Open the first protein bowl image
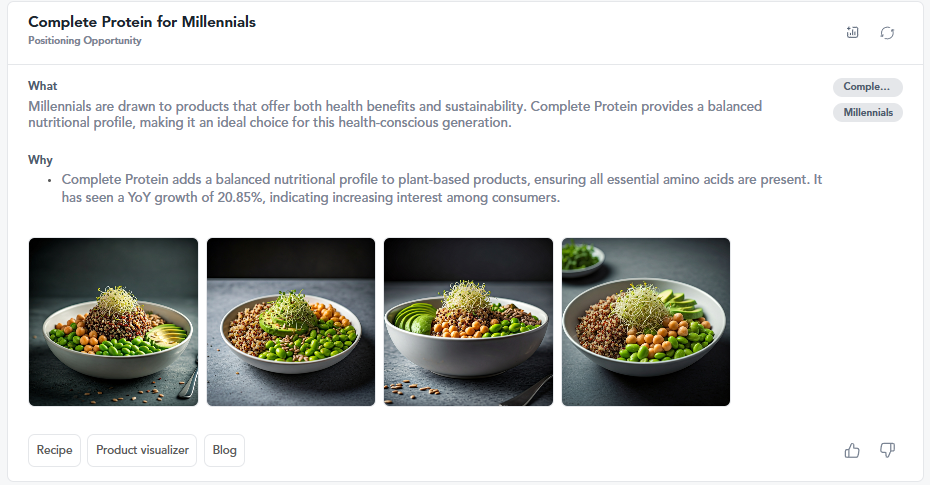 click(x=113, y=322)
